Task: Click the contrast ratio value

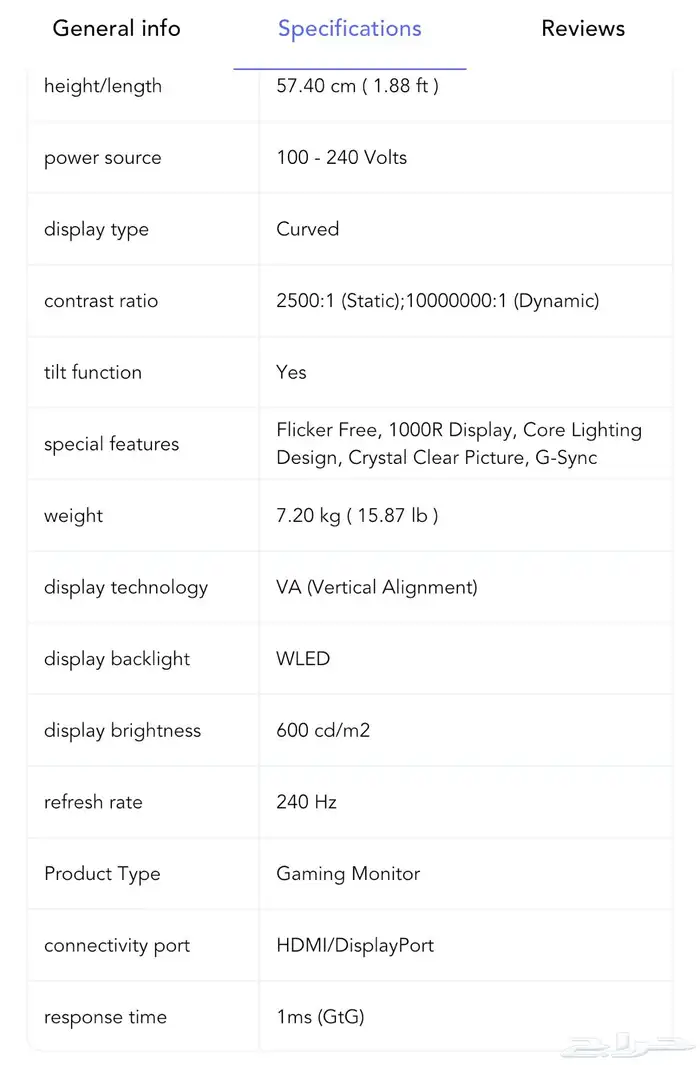Action: click(x=438, y=301)
